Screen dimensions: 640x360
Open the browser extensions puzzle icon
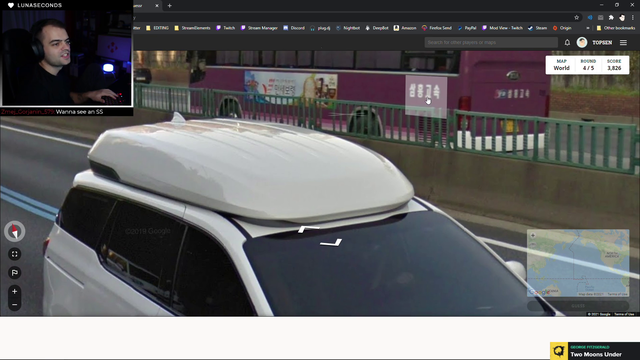click(611, 18)
